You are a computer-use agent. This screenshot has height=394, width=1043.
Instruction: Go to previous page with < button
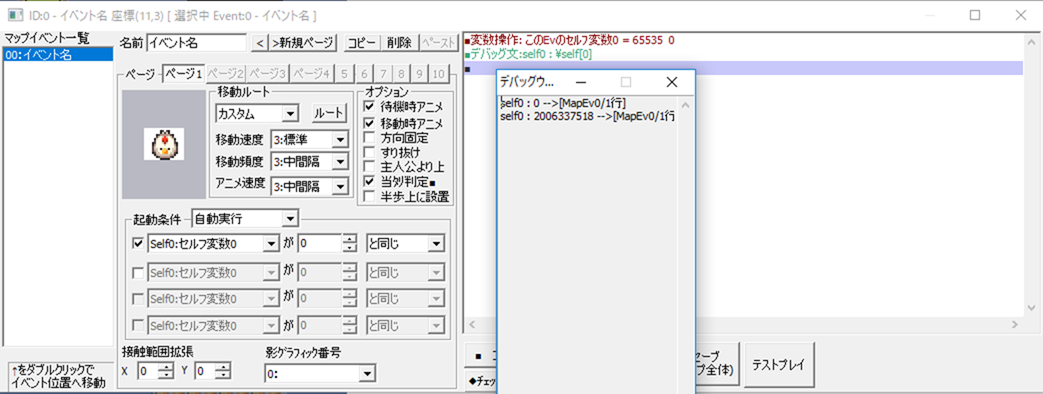coord(261,43)
